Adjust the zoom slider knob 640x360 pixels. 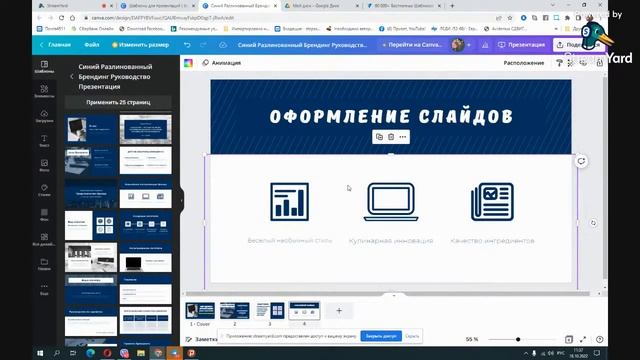518,339
